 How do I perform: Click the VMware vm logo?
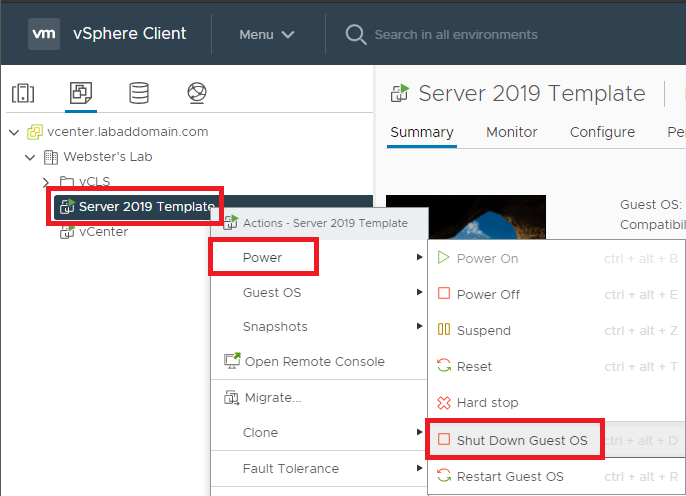[x=44, y=34]
